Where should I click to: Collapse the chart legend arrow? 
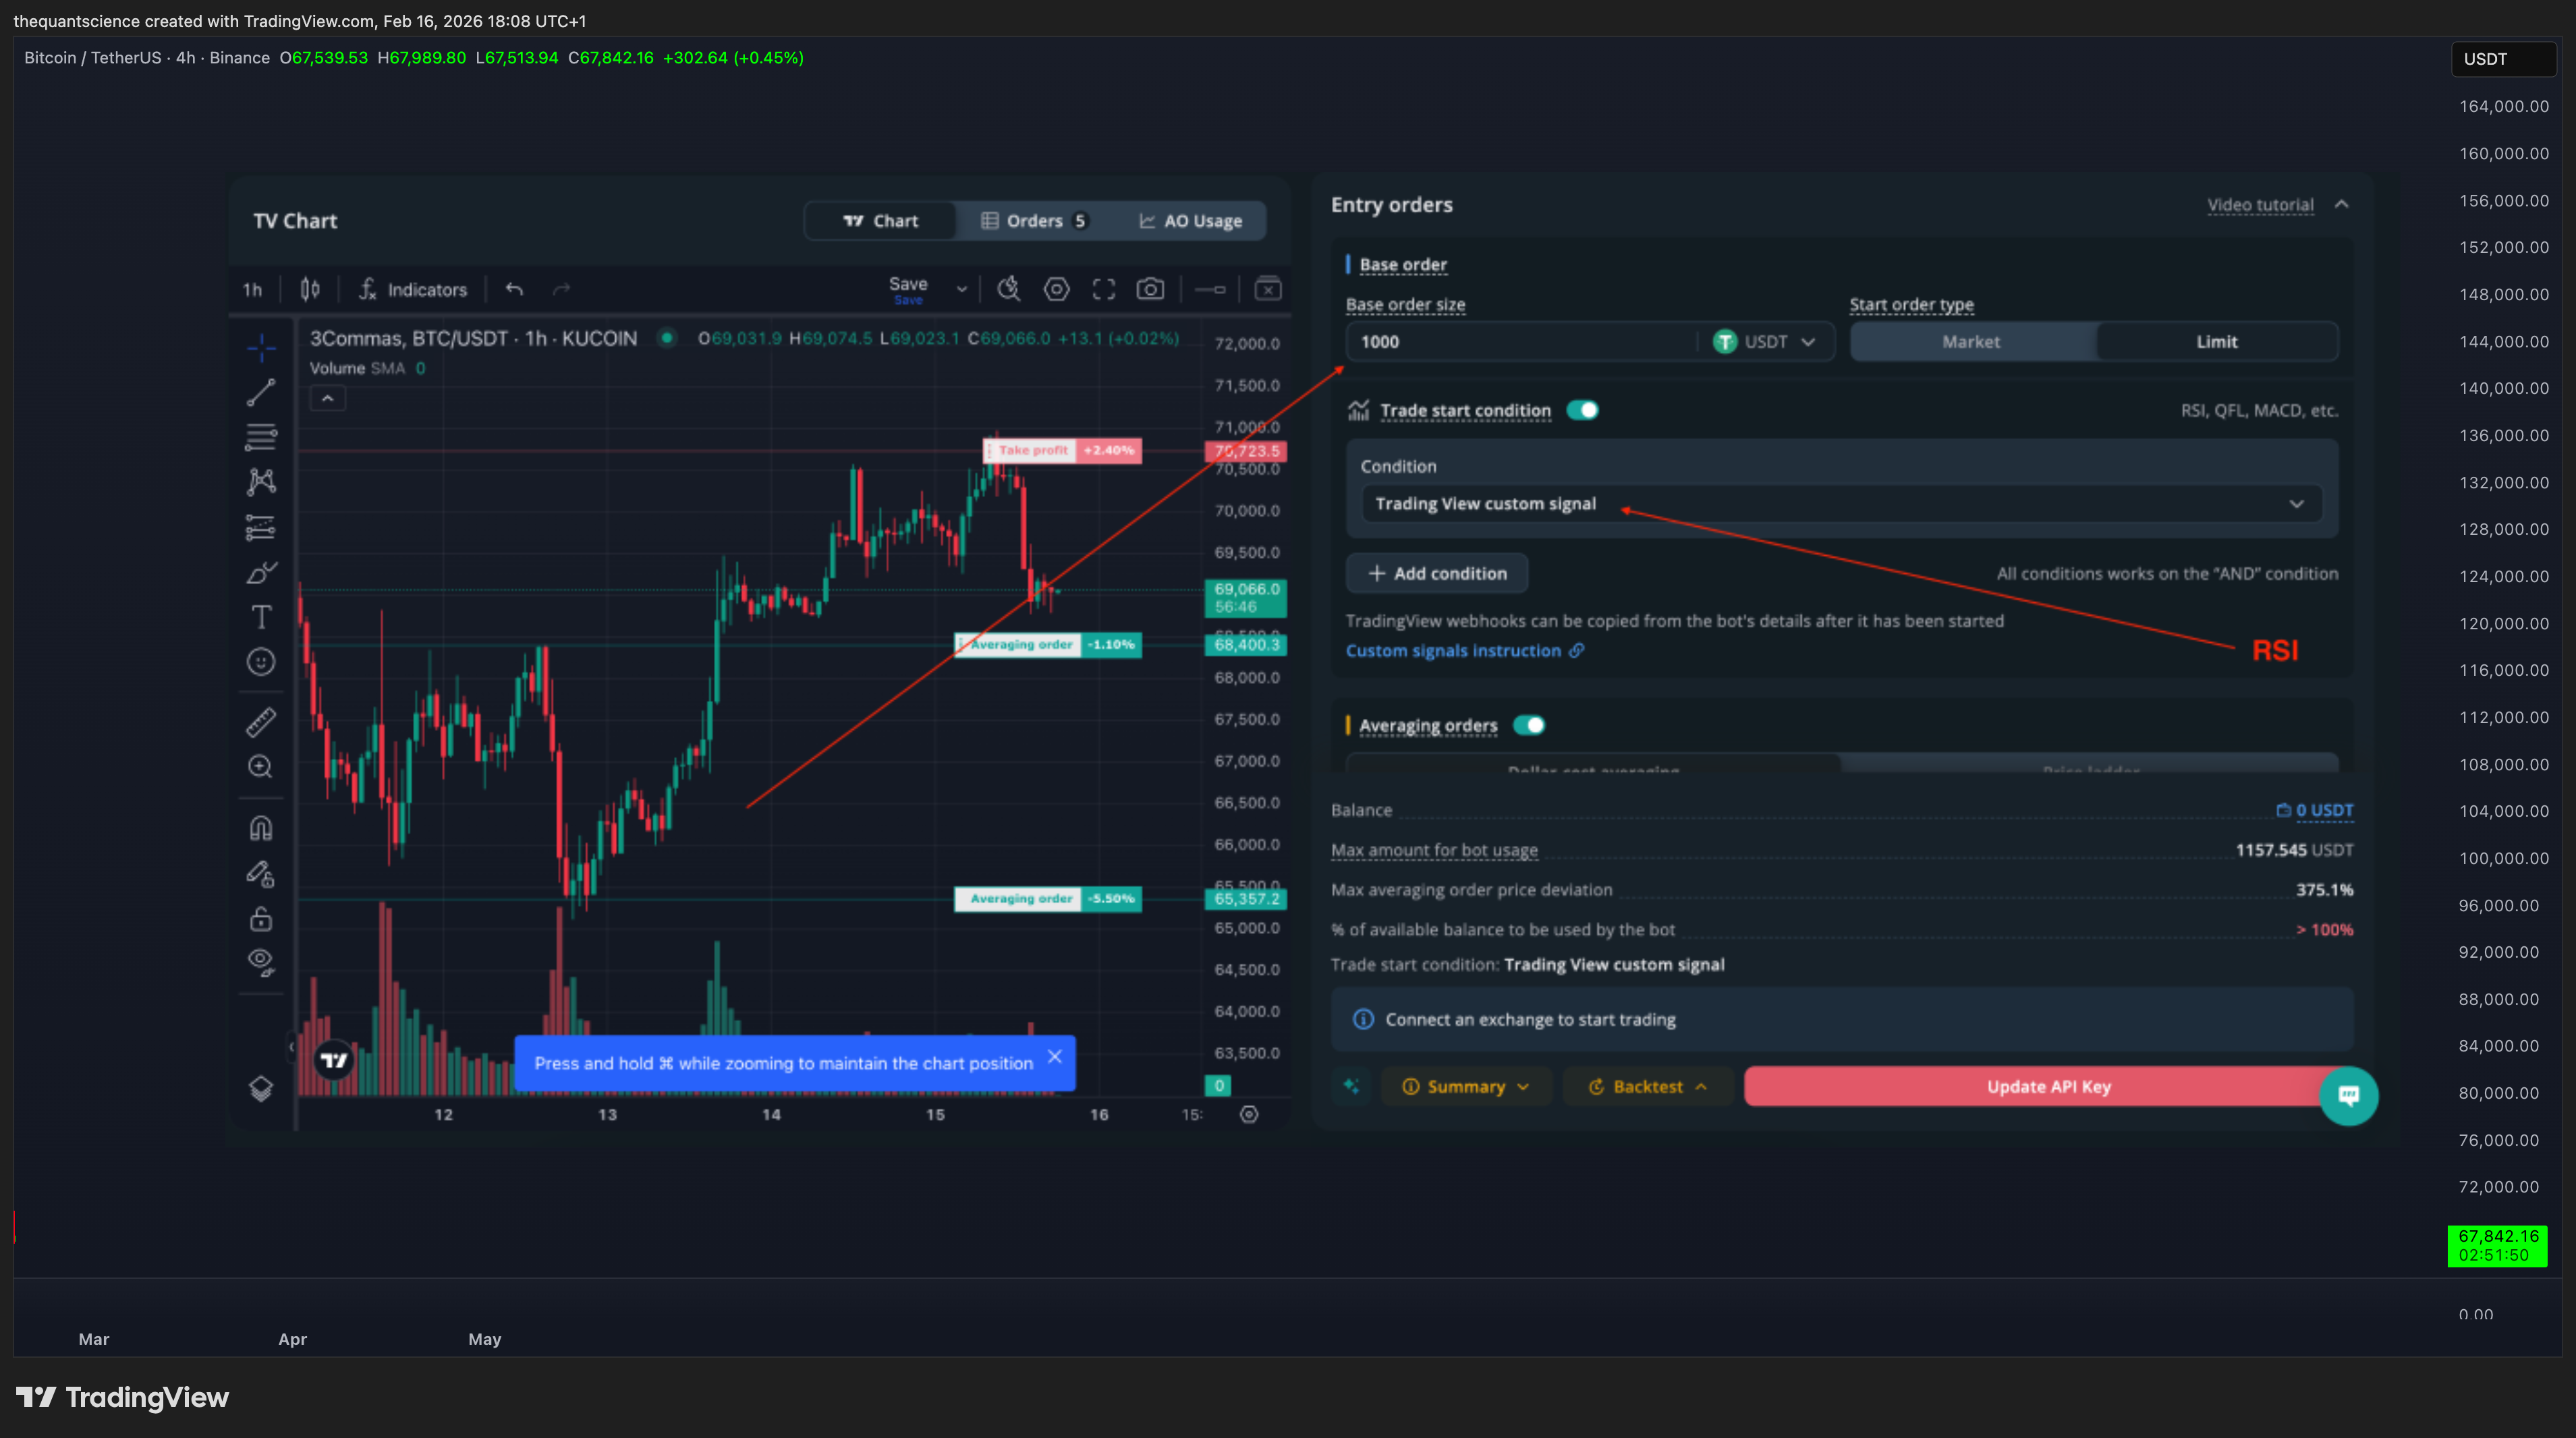(327, 399)
